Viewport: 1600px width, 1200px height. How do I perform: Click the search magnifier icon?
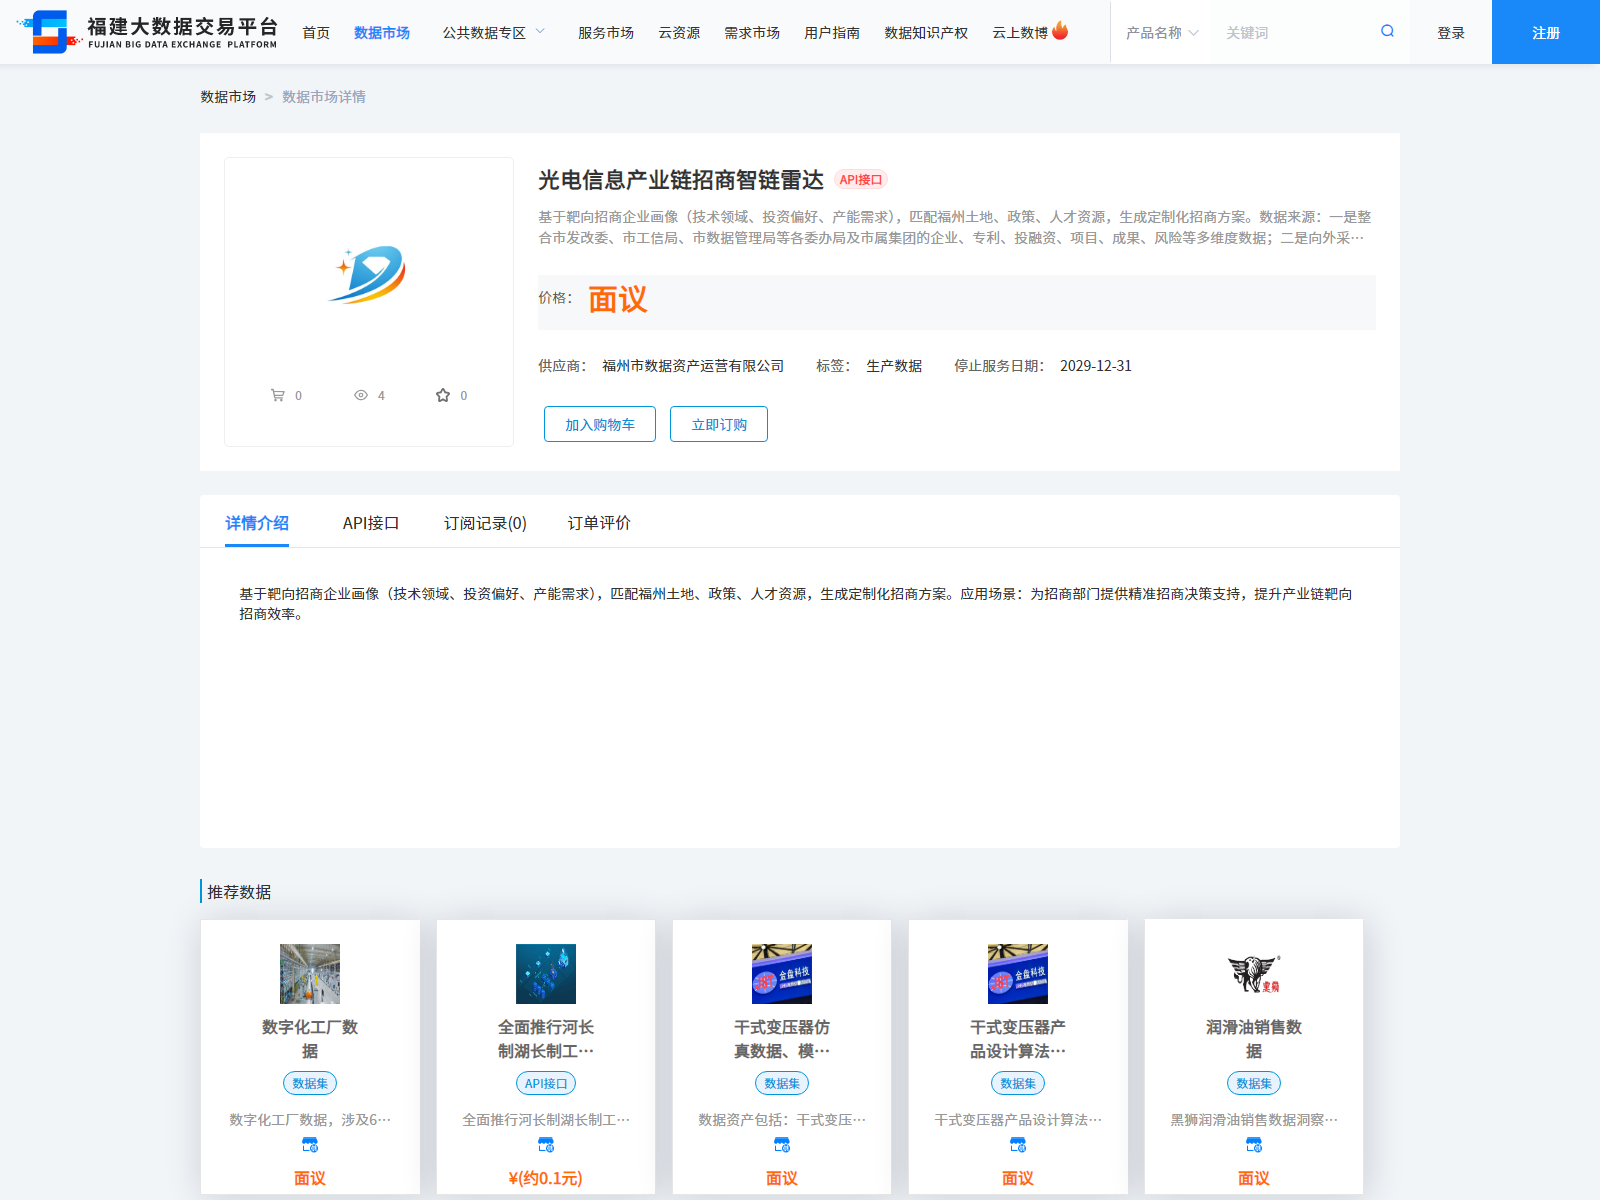pyautogui.click(x=1387, y=31)
